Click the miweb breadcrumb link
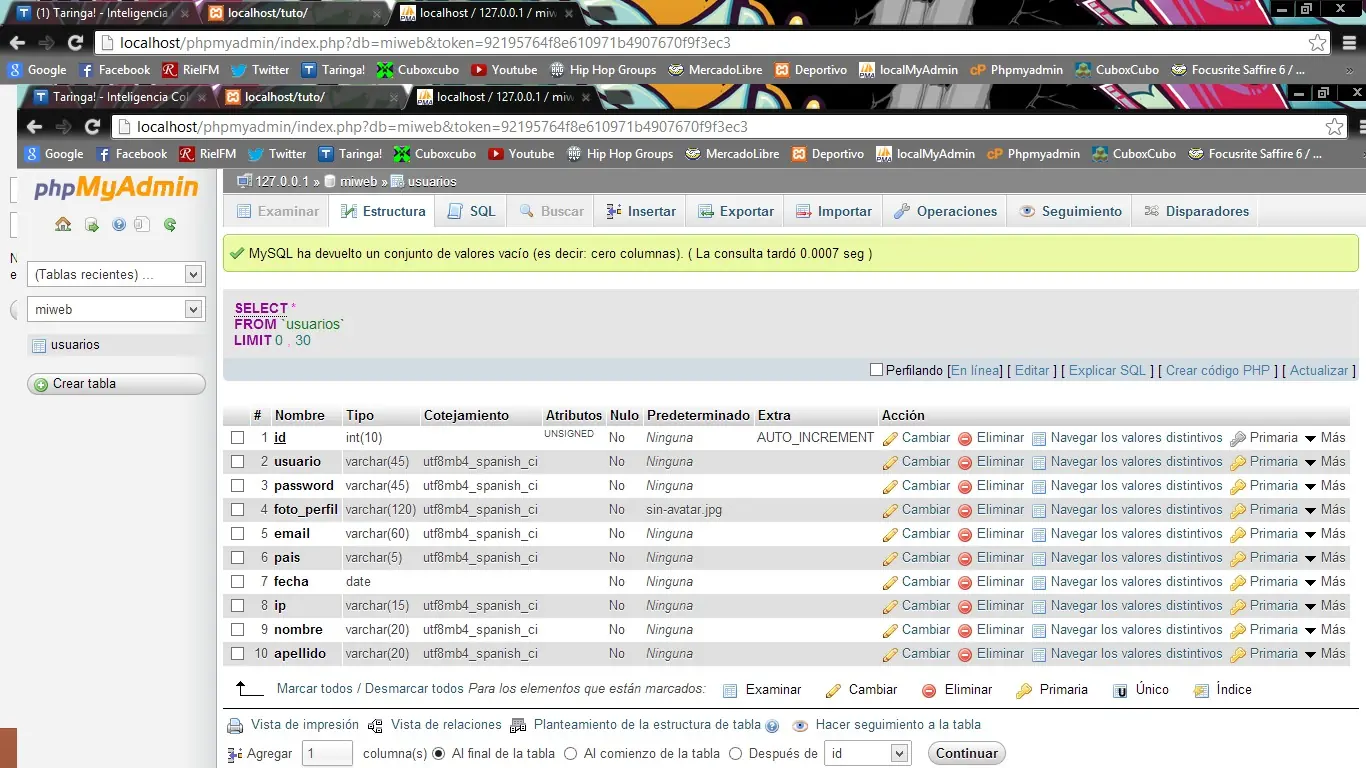This screenshot has width=1366, height=768. point(359,181)
